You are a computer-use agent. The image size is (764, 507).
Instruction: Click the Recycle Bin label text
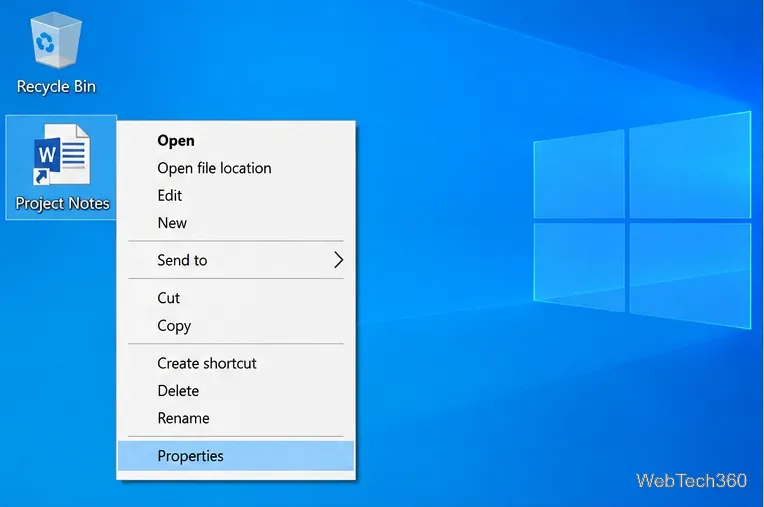pyautogui.click(x=56, y=87)
